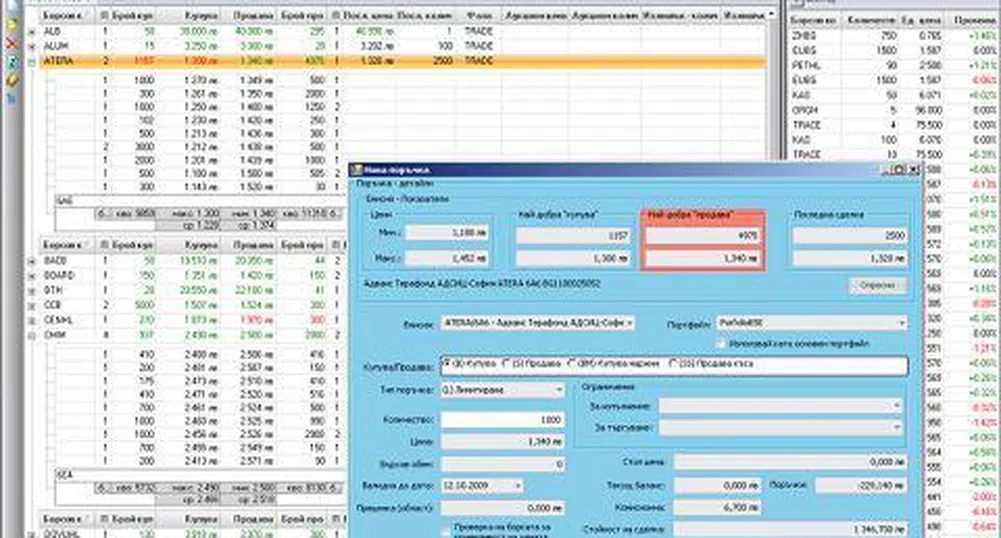Screen dimensions: 1001x538
Task: Click the Мин price field
Action: point(448,233)
